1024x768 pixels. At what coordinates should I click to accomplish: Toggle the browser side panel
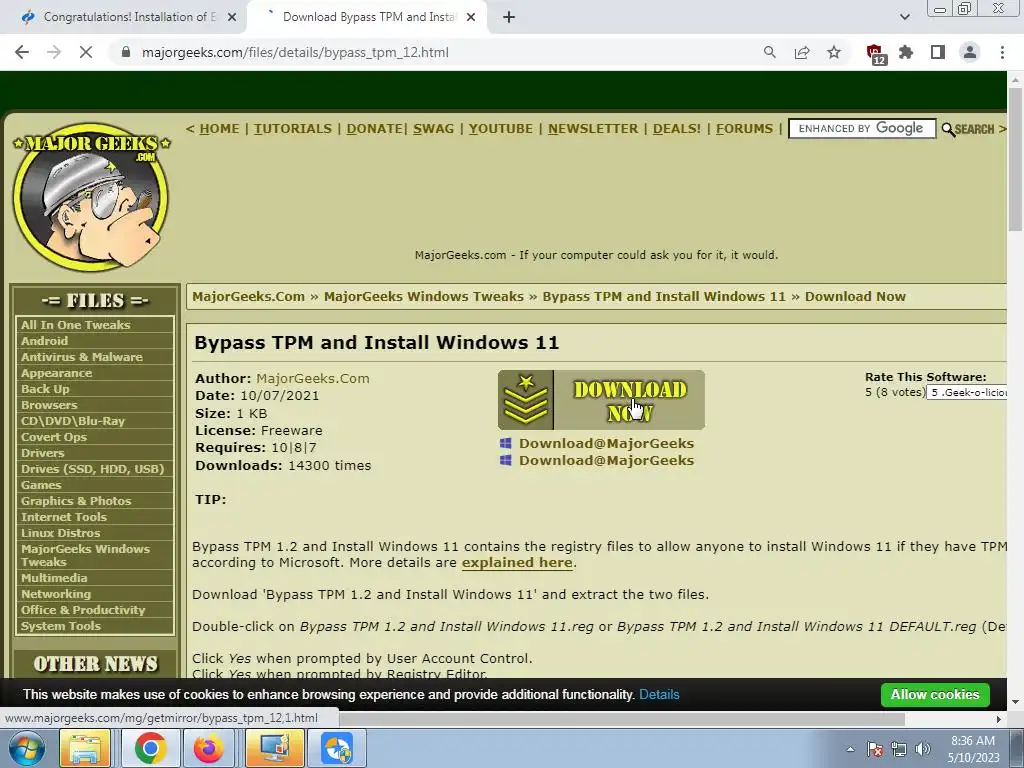[x=938, y=52]
